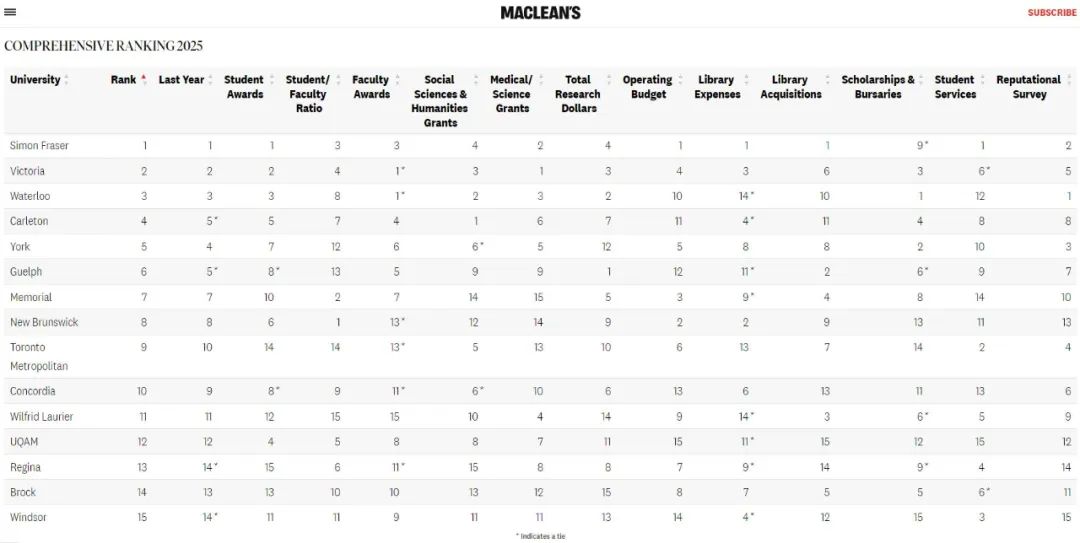
Task: Click the Maclean's logo
Action: tap(541, 12)
